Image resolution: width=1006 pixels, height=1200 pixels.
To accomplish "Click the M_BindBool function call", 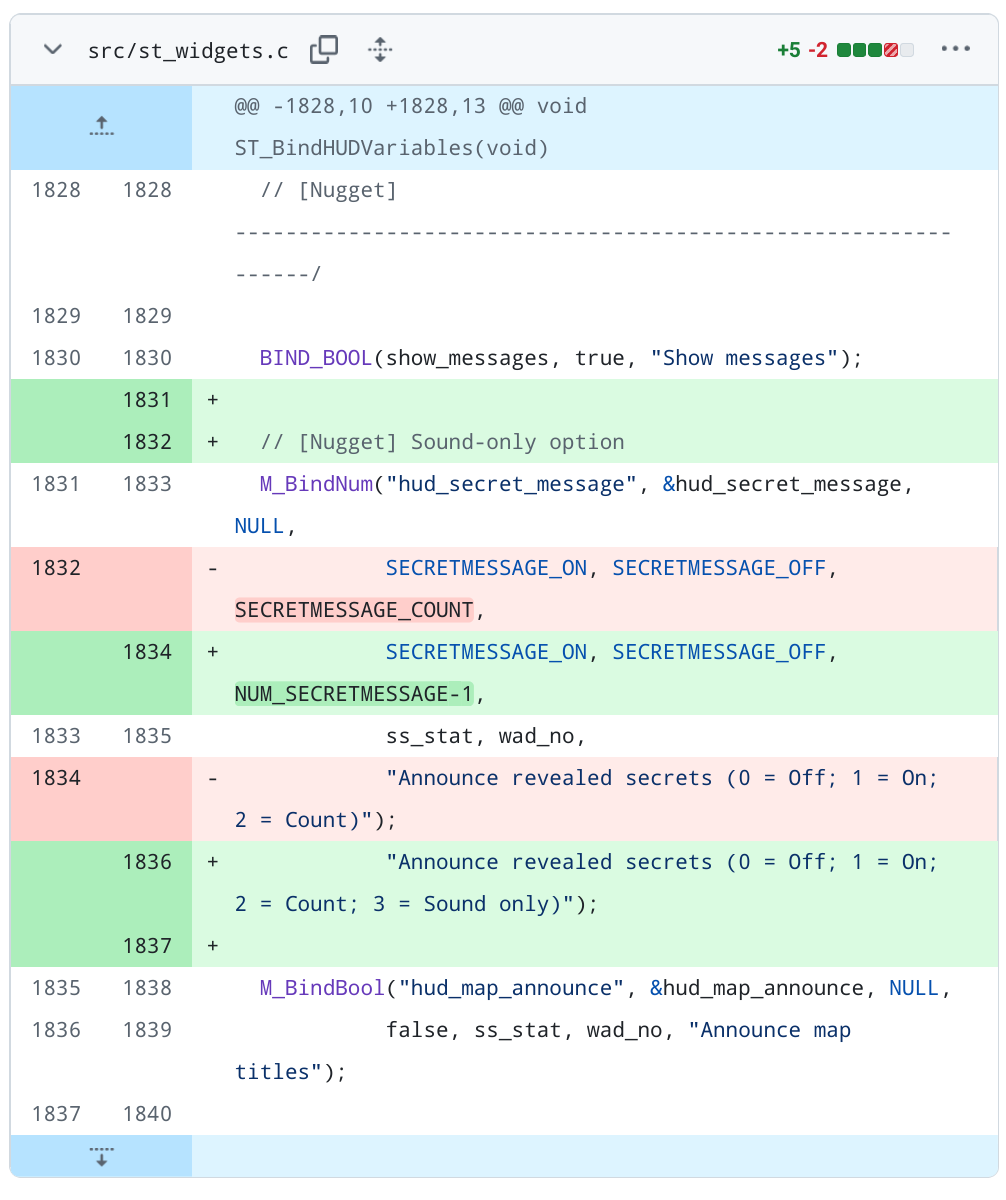I will point(322,988).
